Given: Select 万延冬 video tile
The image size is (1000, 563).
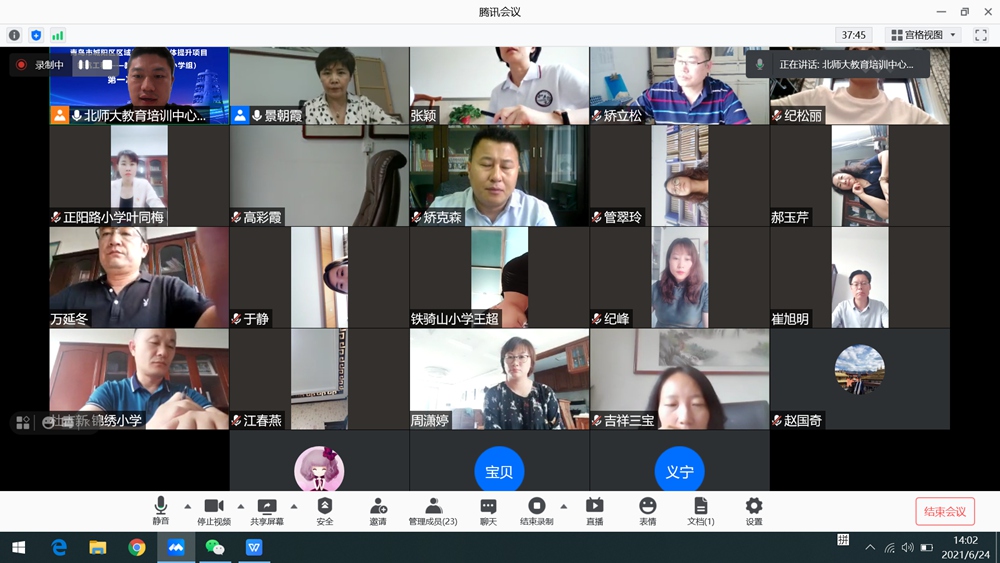Looking at the screenshot, I should [x=139, y=277].
